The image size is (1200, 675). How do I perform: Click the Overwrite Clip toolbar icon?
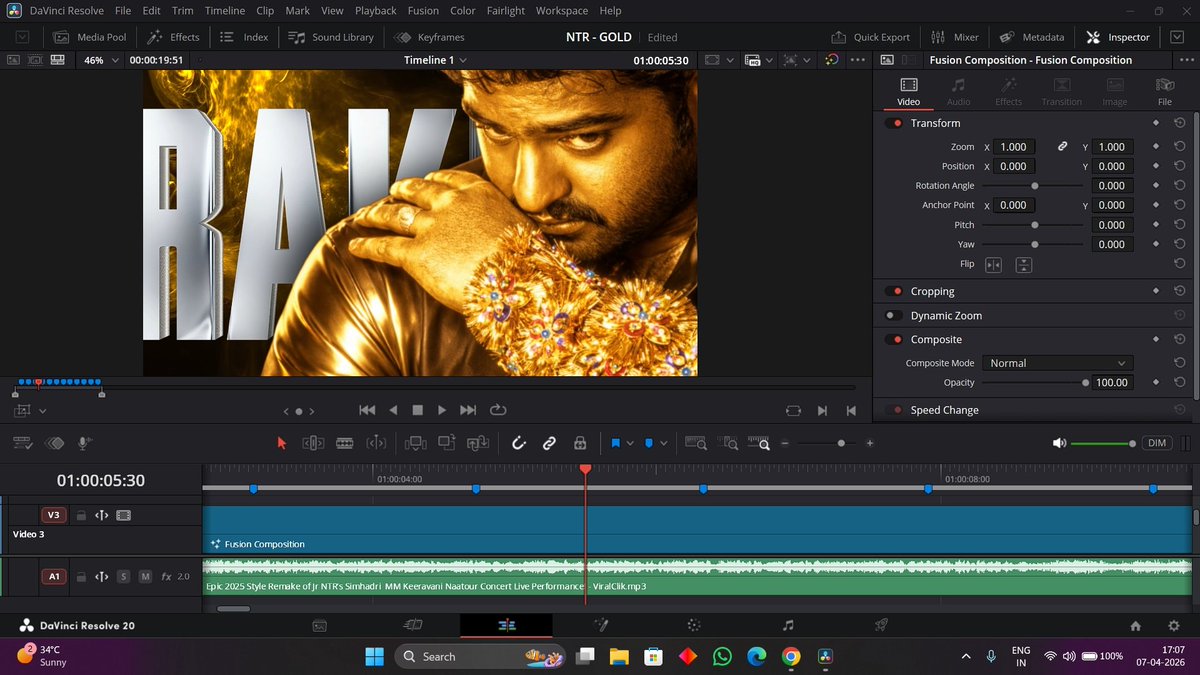pos(446,443)
